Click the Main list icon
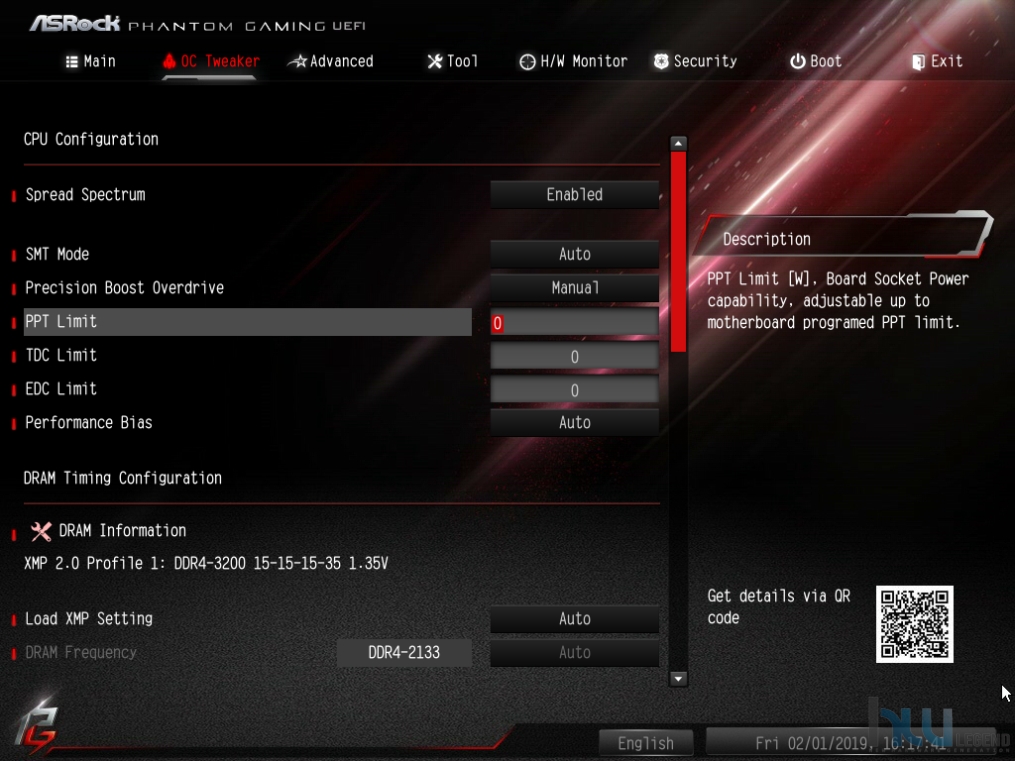Image resolution: width=1015 pixels, height=761 pixels. click(72, 61)
